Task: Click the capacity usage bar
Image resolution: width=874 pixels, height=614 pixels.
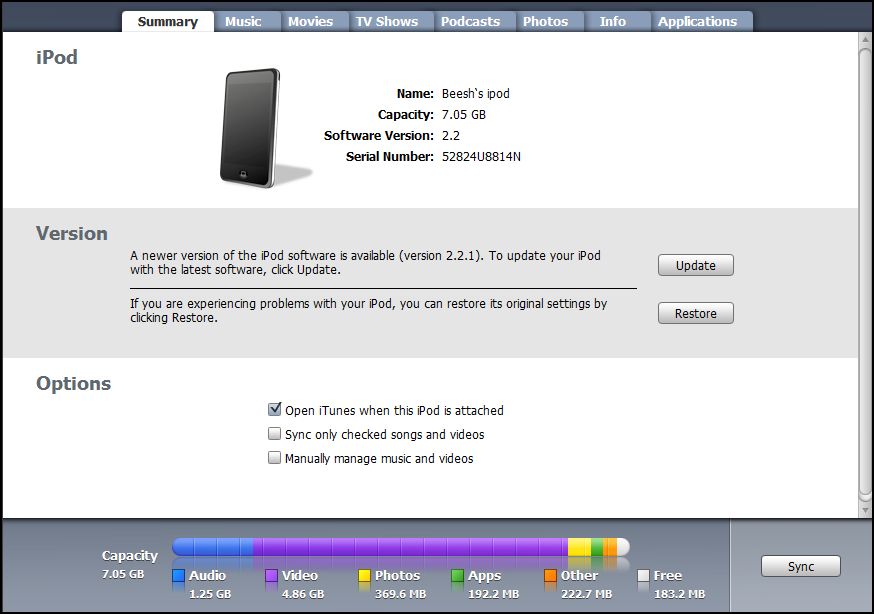Action: (400, 547)
